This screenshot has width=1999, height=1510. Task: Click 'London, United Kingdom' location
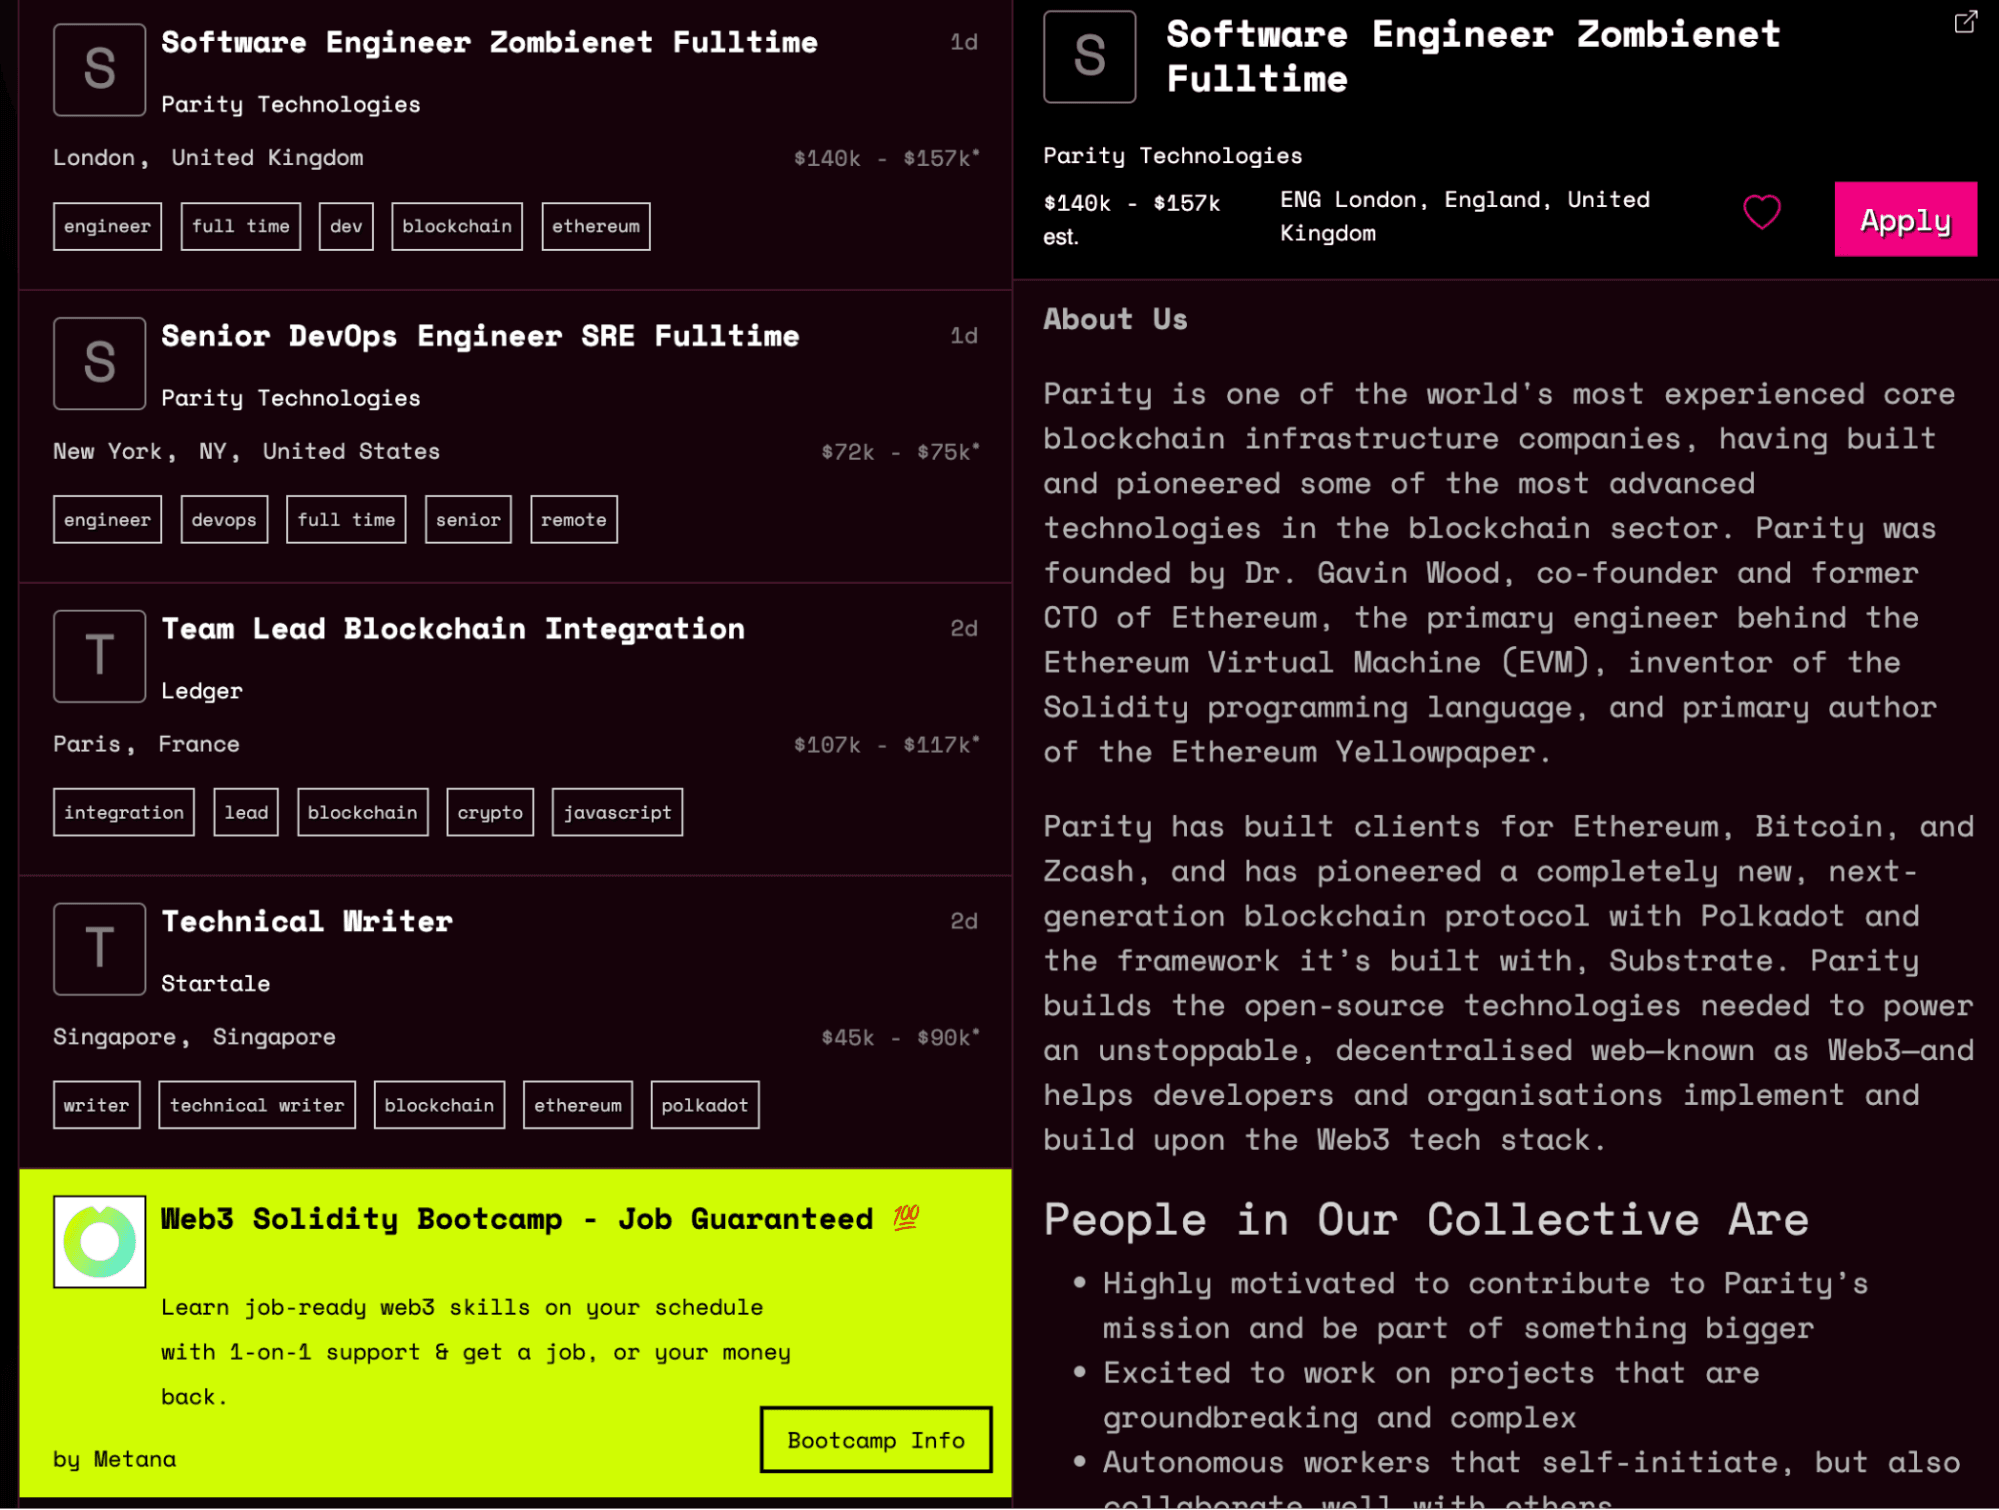coord(209,158)
